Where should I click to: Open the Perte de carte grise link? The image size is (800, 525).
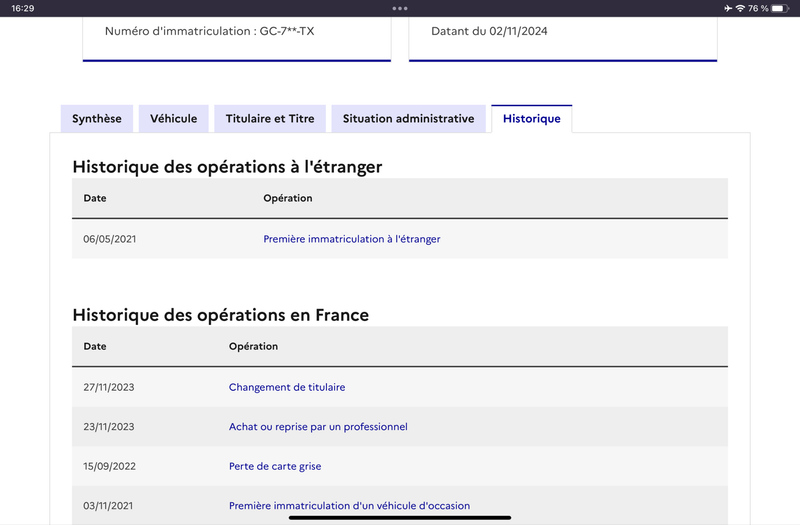pyautogui.click(x=275, y=466)
